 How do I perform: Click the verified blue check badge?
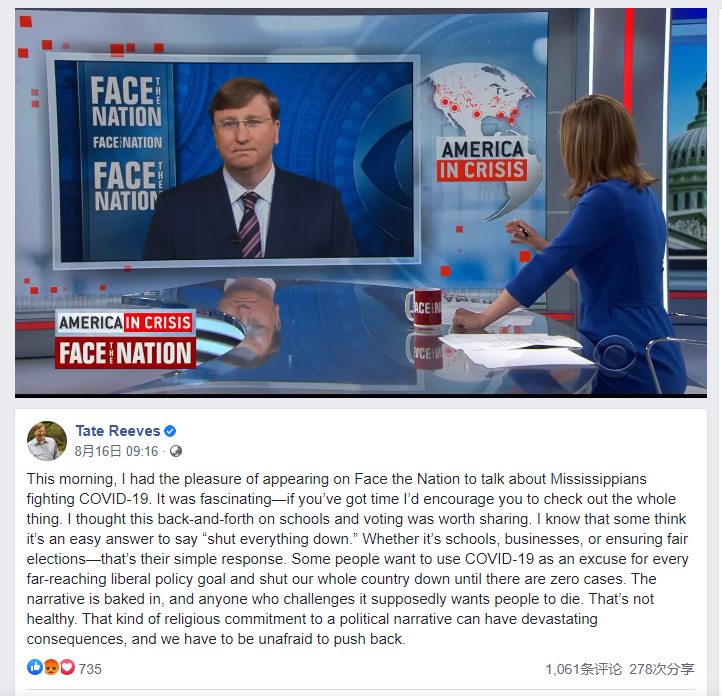click(x=170, y=431)
